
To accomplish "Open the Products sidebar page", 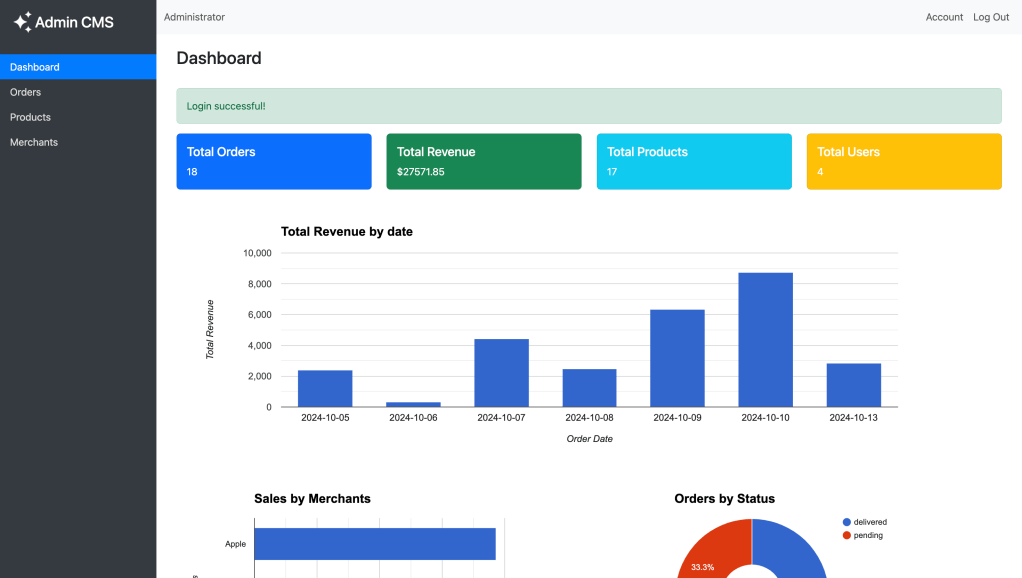I will pos(30,117).
